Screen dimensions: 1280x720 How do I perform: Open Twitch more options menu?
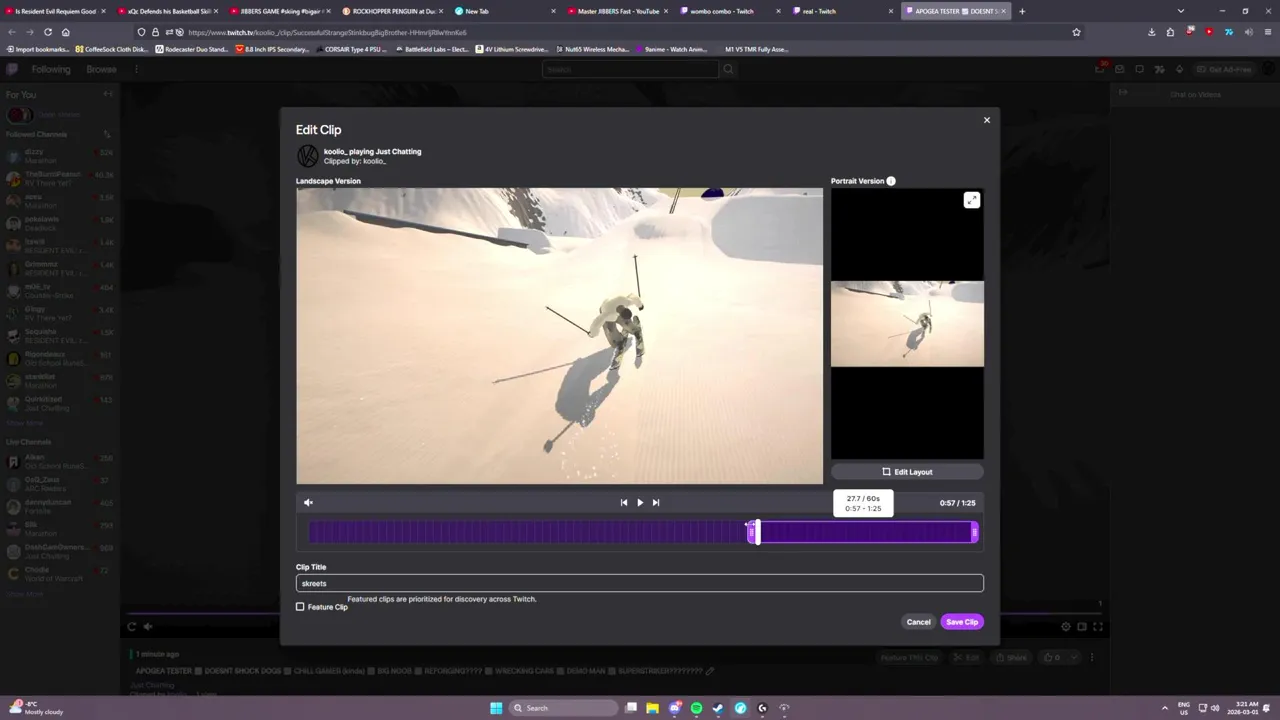136,69
